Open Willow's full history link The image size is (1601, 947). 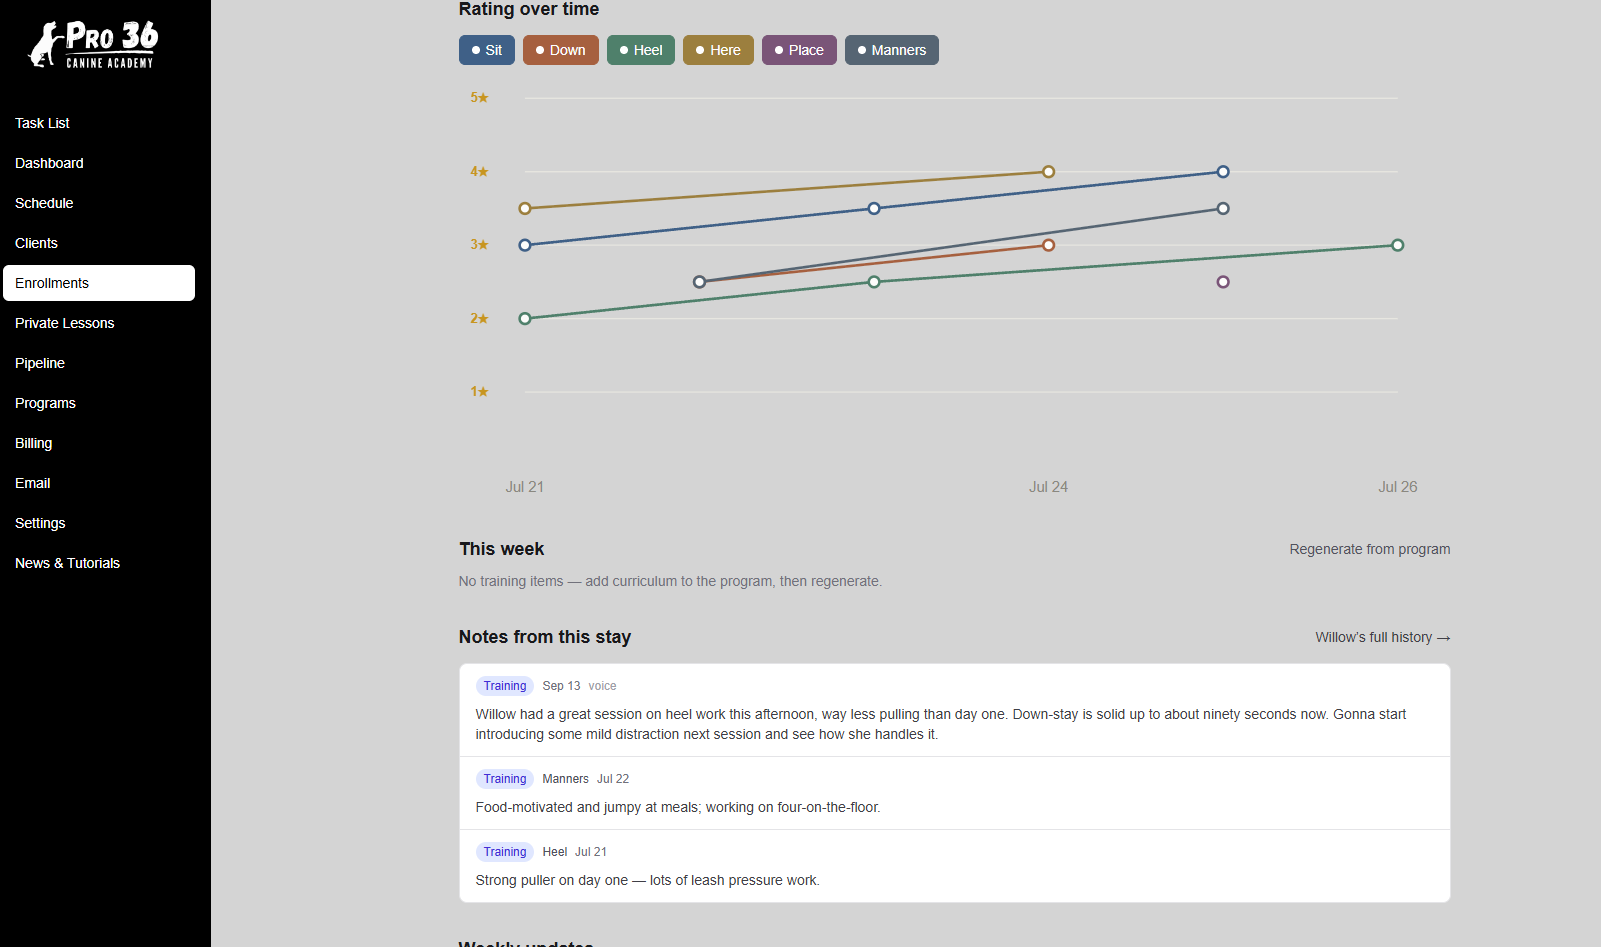(1383, 637)
